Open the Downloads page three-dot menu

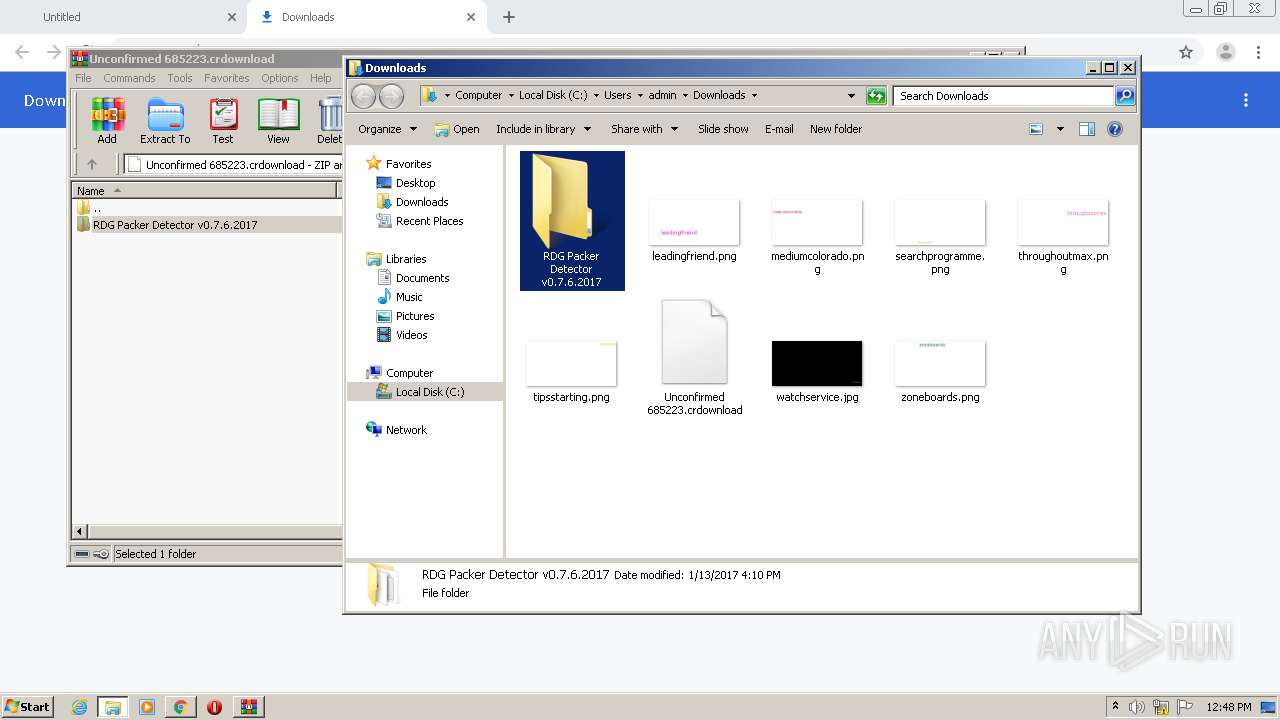[x=1246, y=100]
